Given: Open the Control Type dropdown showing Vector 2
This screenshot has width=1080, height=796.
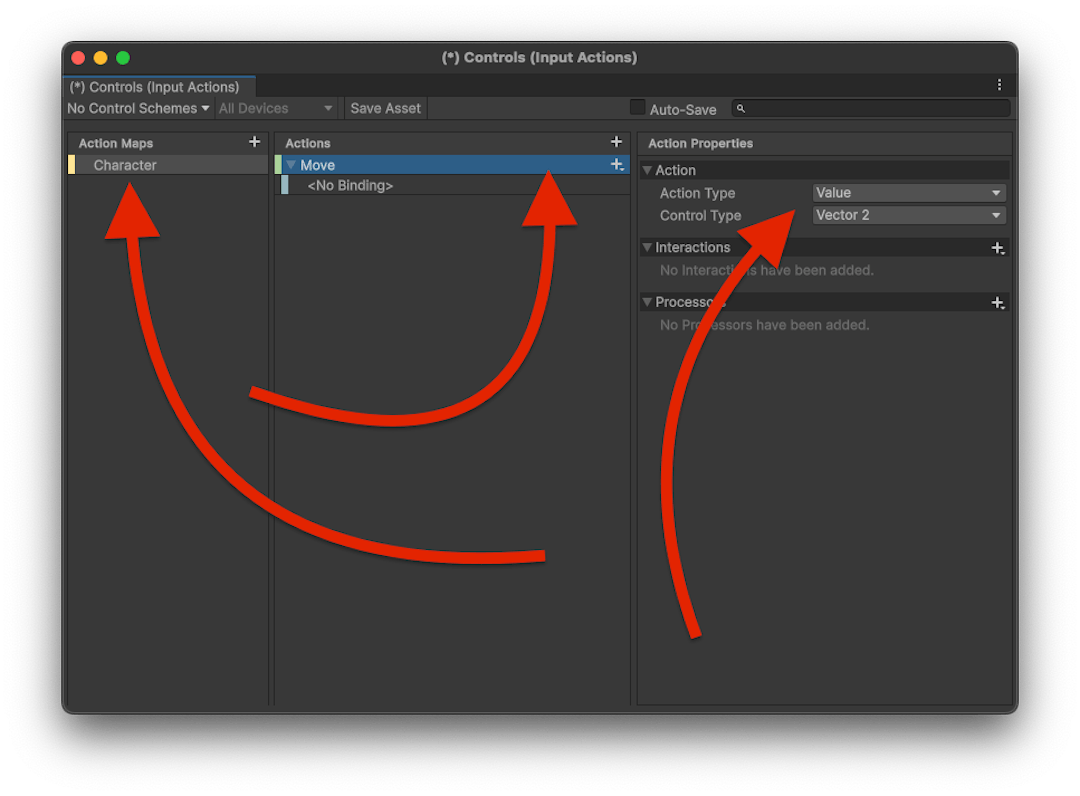Looking at the screenshot, I should click(908, 215).
